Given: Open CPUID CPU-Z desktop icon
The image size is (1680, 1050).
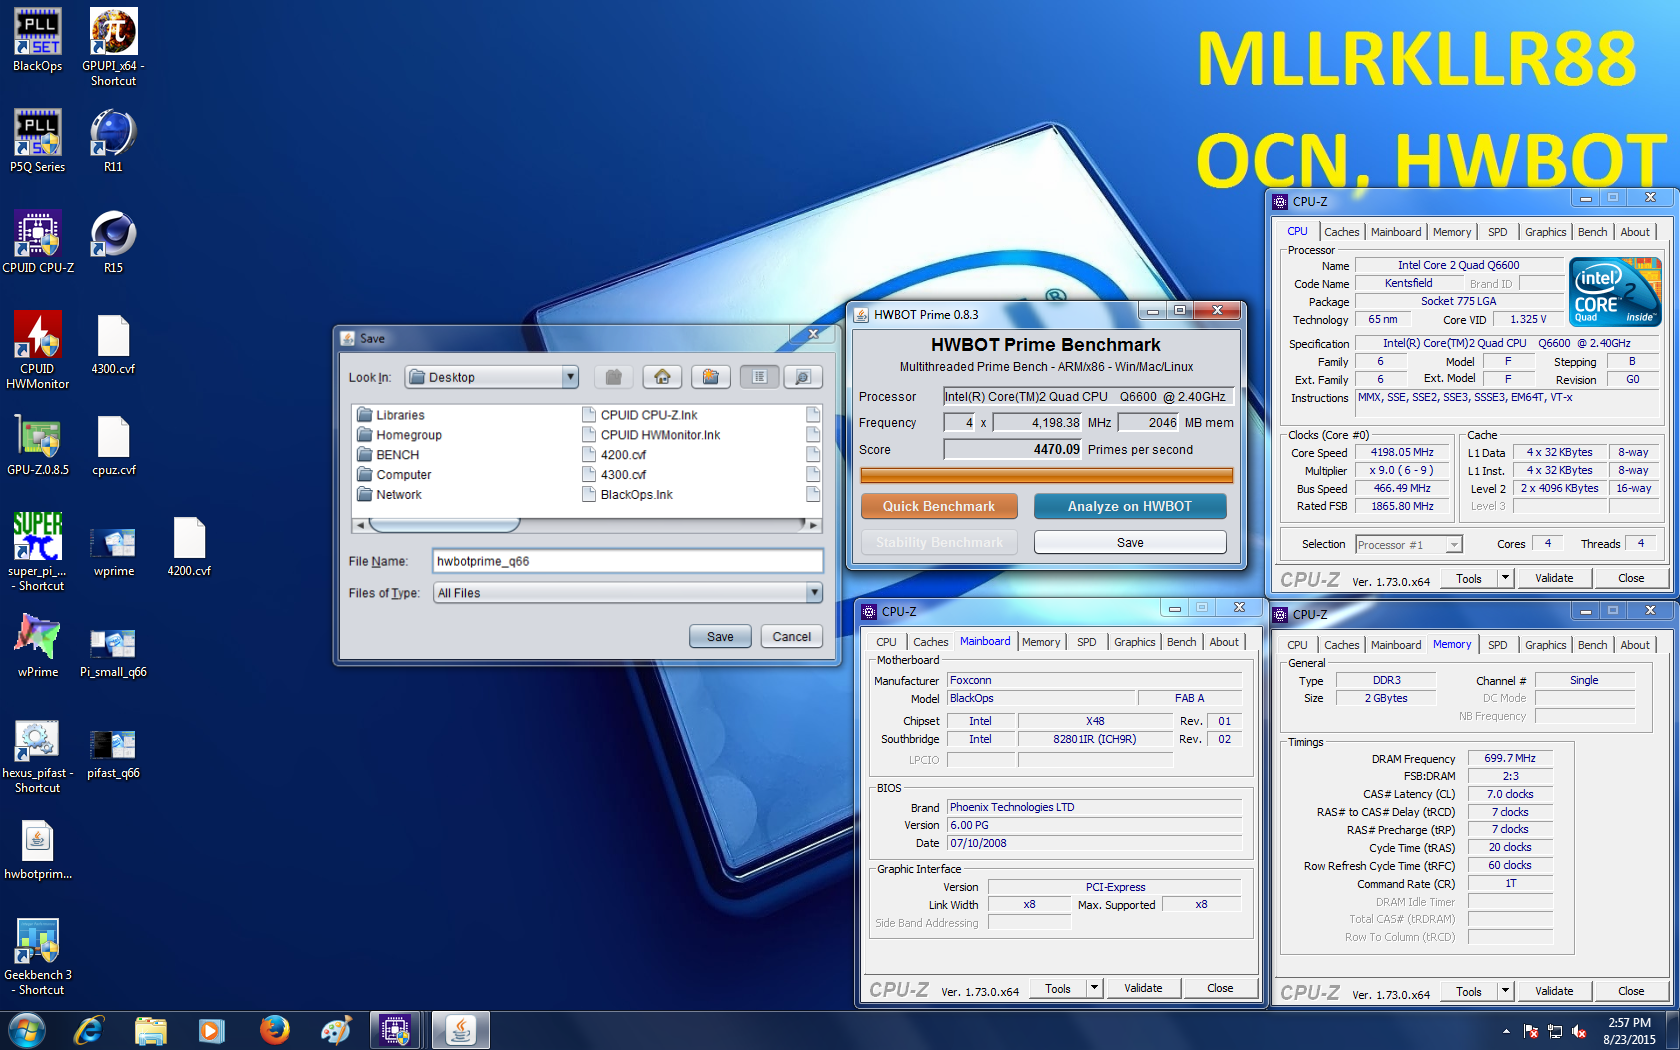Looking at the screenshot, I should (x=37, y=242).
